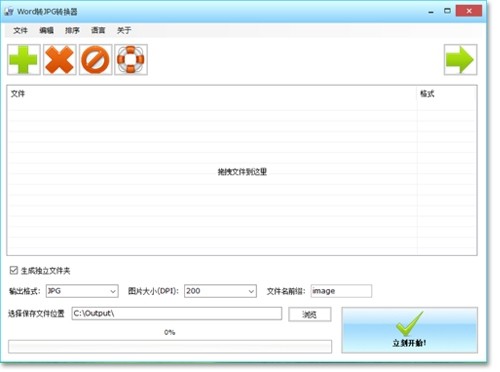Open the 文件 menu

(20, 30)
